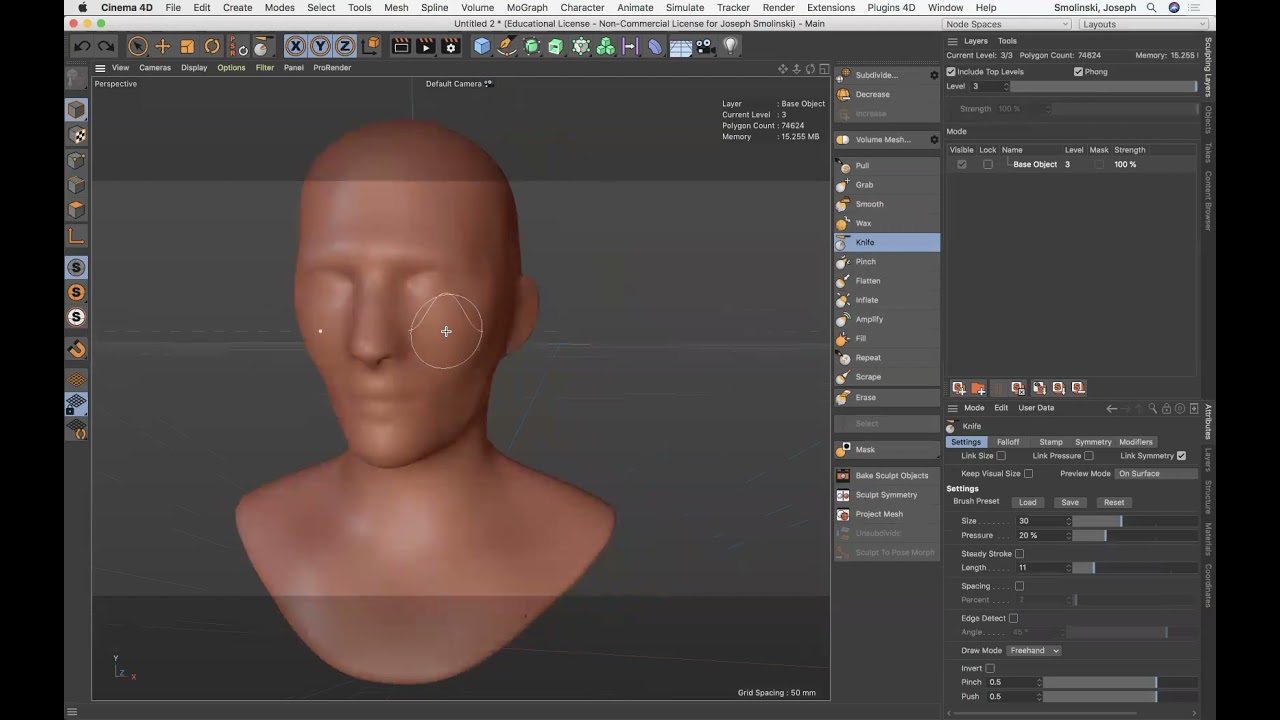Viewport: 1280px width, 720px height.
Task: Switch to the Stamp tab
Action: click(x=1051, y=442)
